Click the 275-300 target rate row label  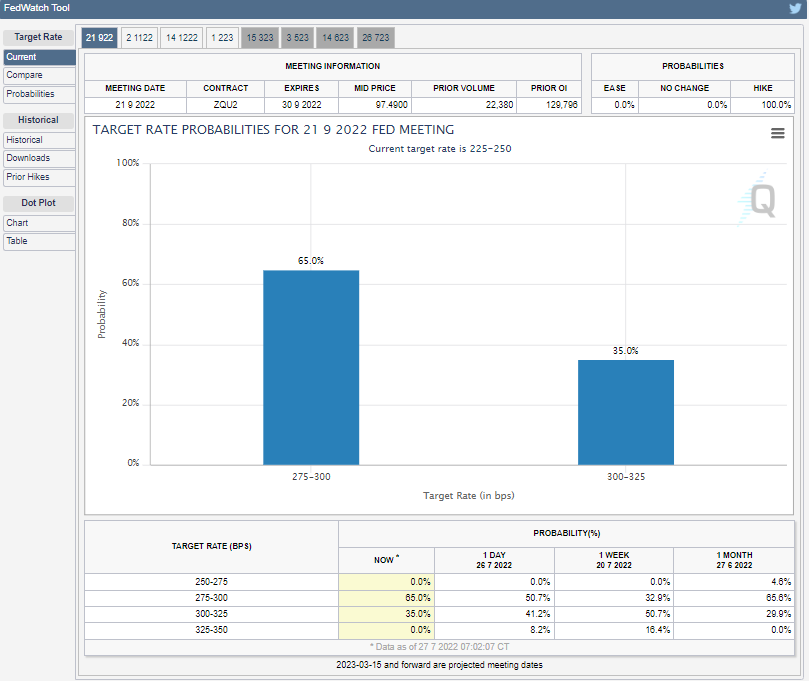212,598
